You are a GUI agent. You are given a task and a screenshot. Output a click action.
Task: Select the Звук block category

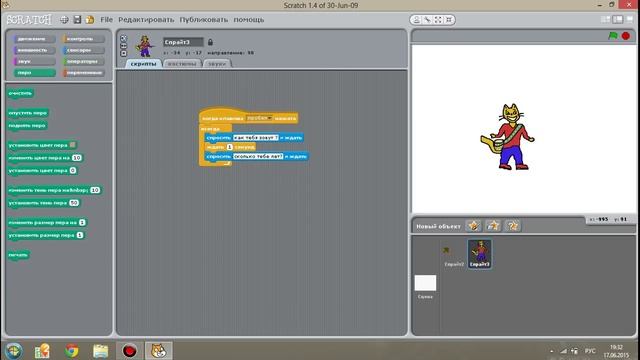pyautogui.click(x=34, y=62)
